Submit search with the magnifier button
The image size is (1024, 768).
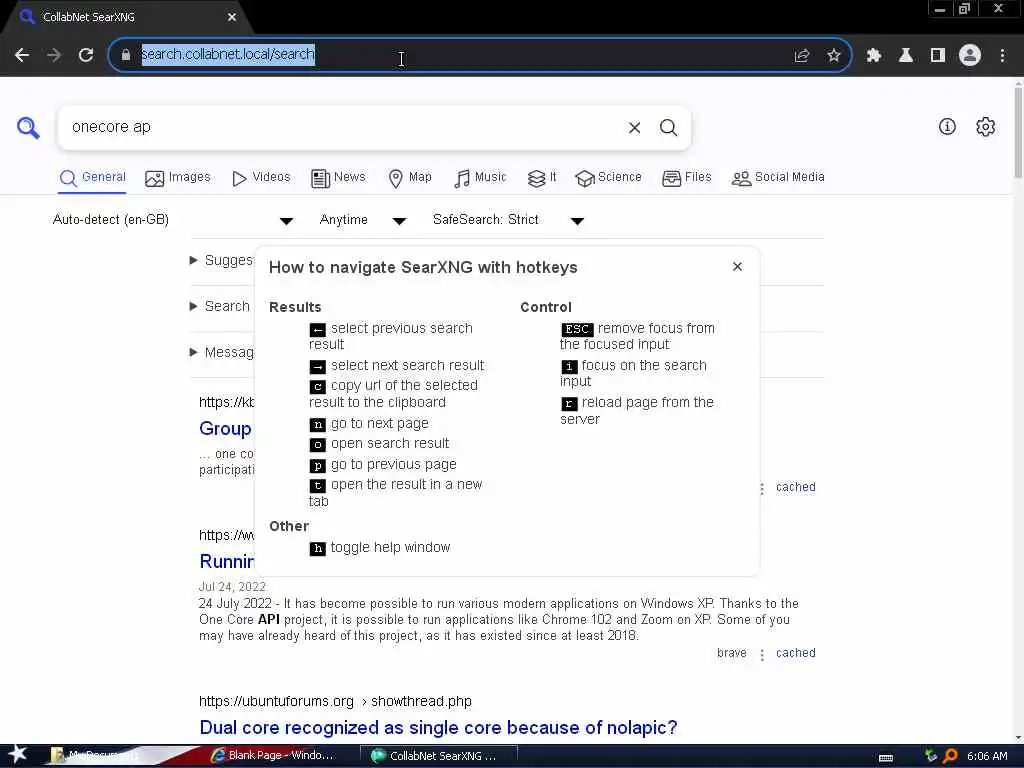click(668, 127)
